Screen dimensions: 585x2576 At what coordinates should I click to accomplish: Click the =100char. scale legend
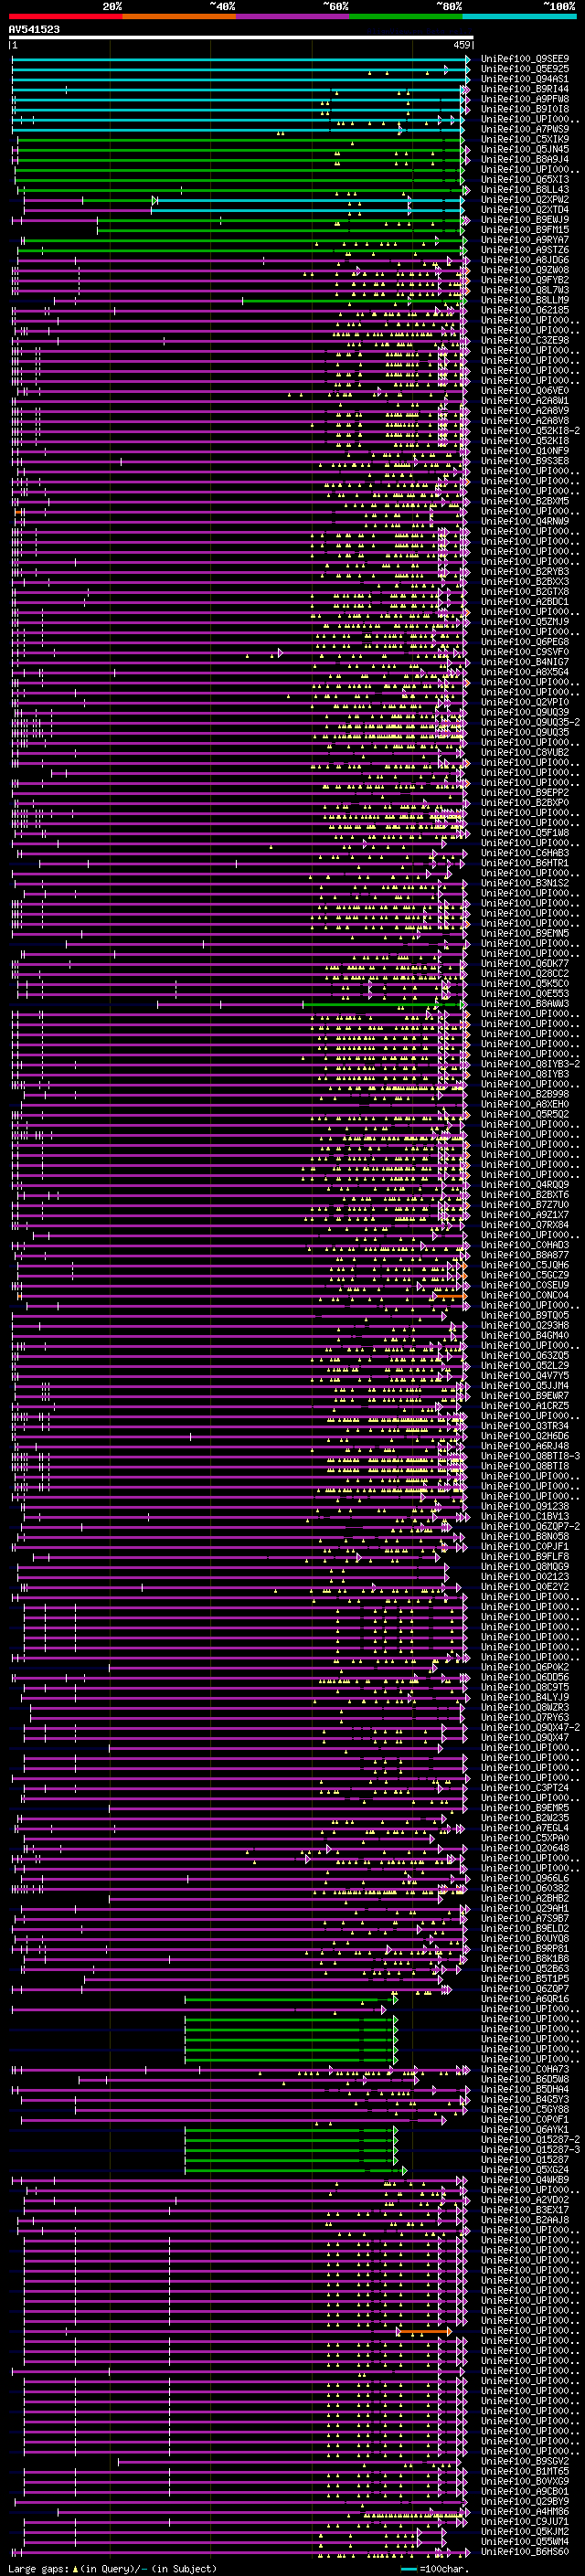[435, 2569]
